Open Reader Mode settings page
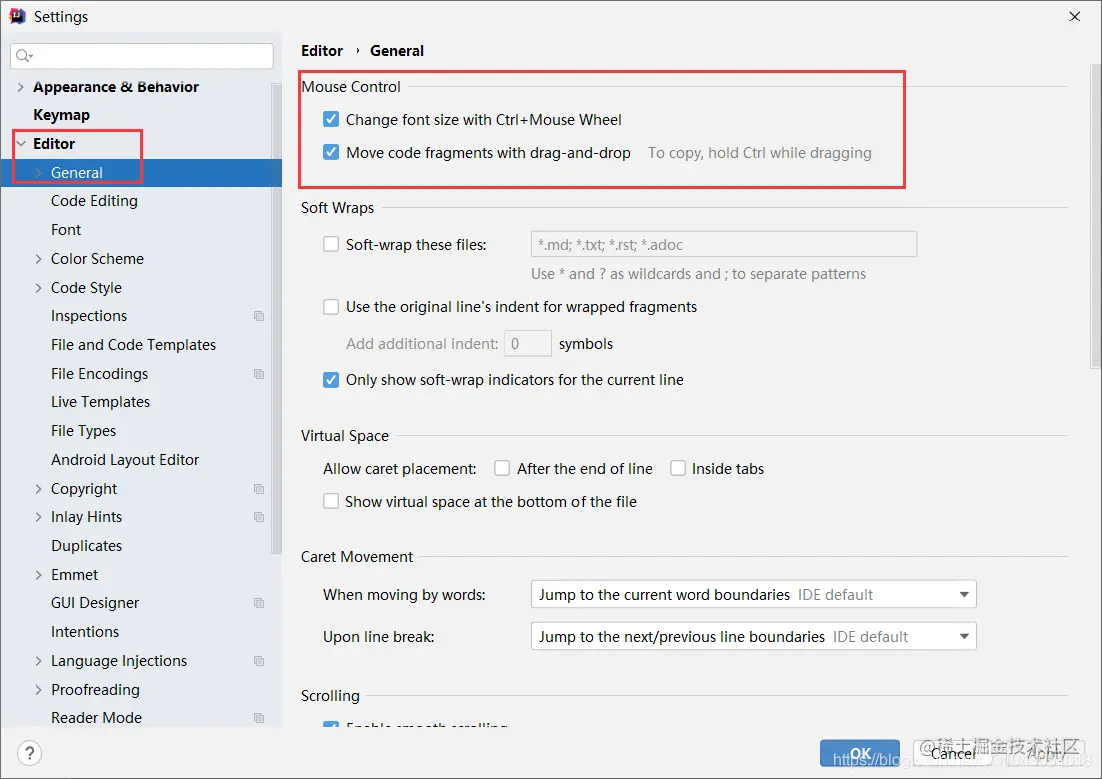Image resolution: width=1102 pixels, height=779 pixels. [x=96, y=718]
